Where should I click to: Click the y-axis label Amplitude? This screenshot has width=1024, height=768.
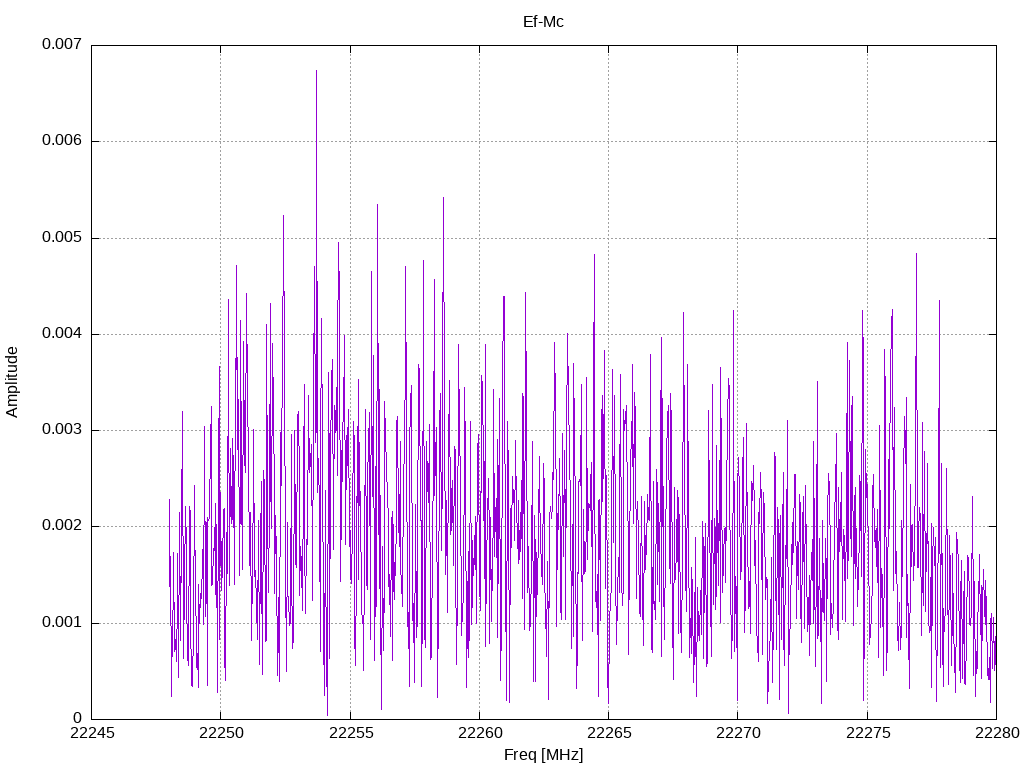tap(12, 382)
